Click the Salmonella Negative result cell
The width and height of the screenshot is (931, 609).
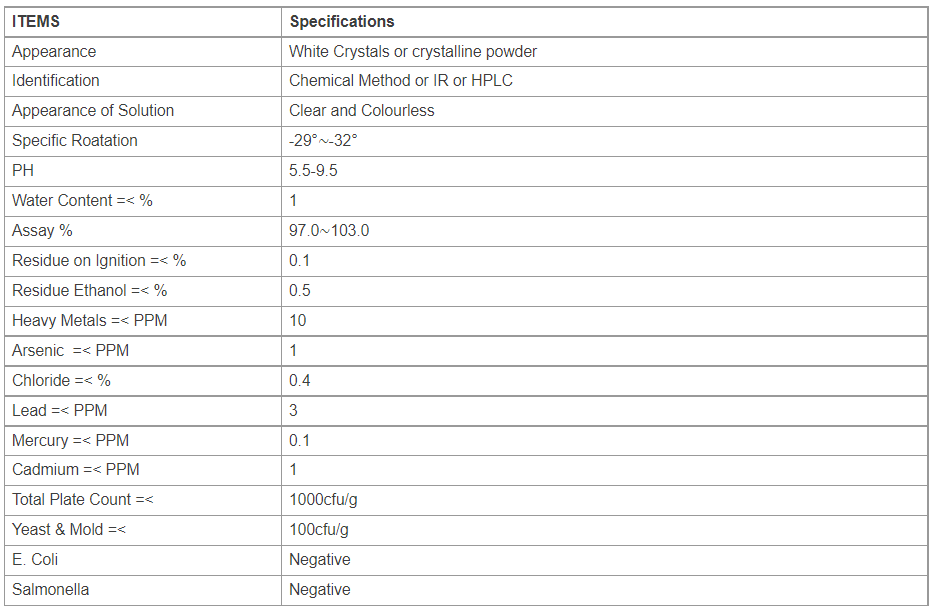pyautogui.click(x=604, y=590)
